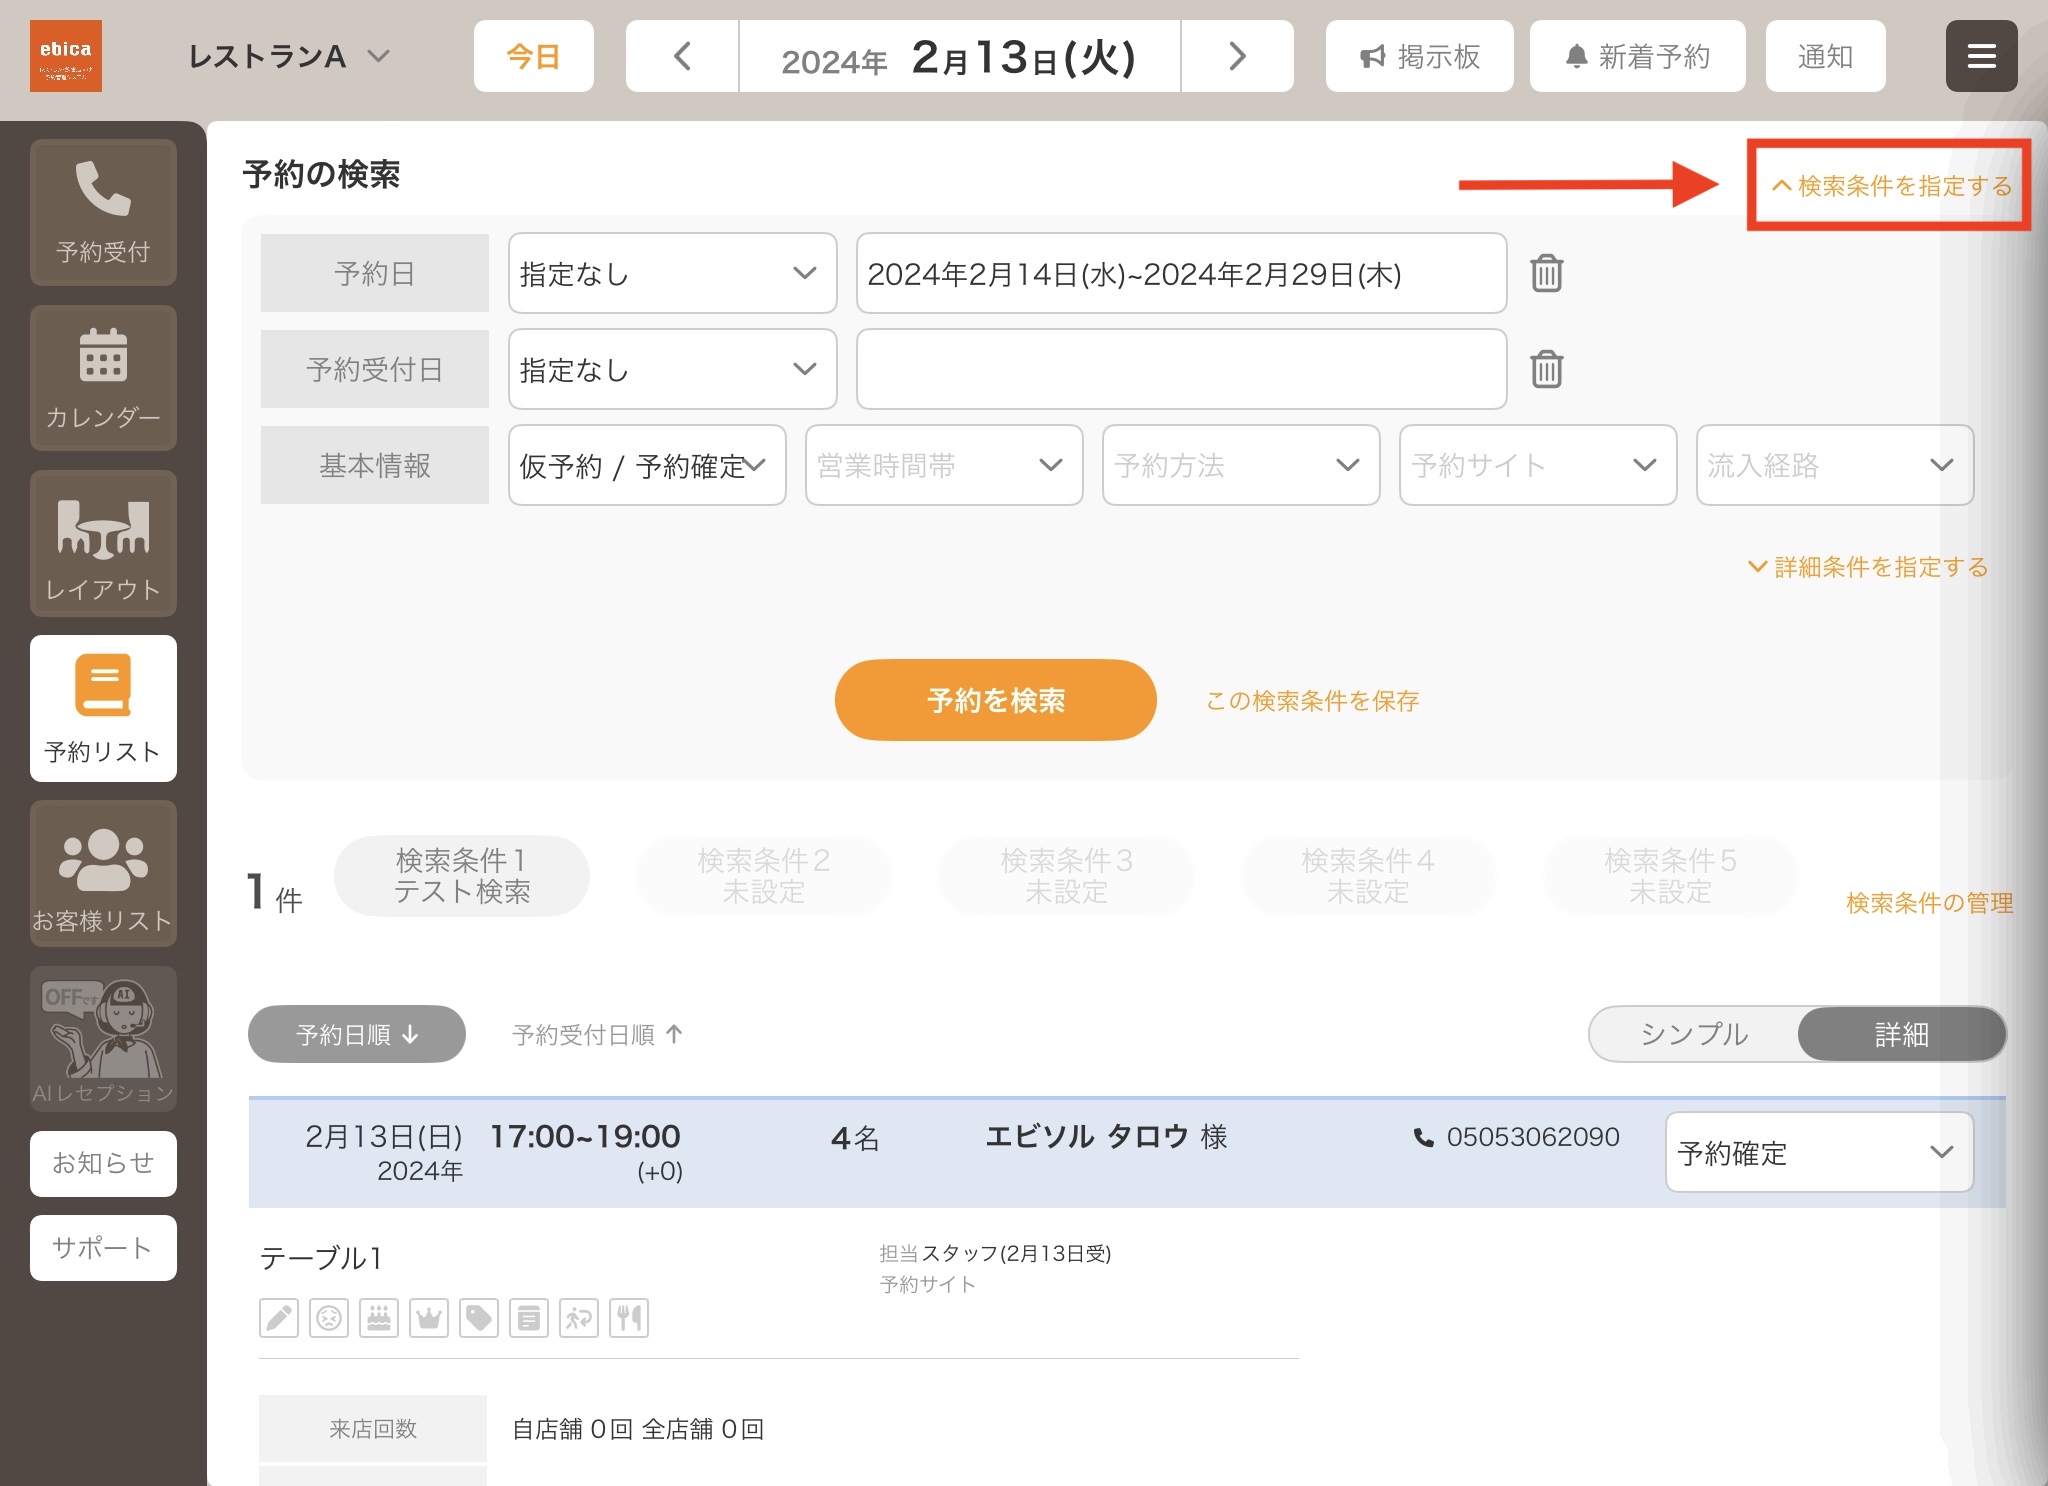
Task: Select saved search 検索条件3 未設定
Action: 1067,876
